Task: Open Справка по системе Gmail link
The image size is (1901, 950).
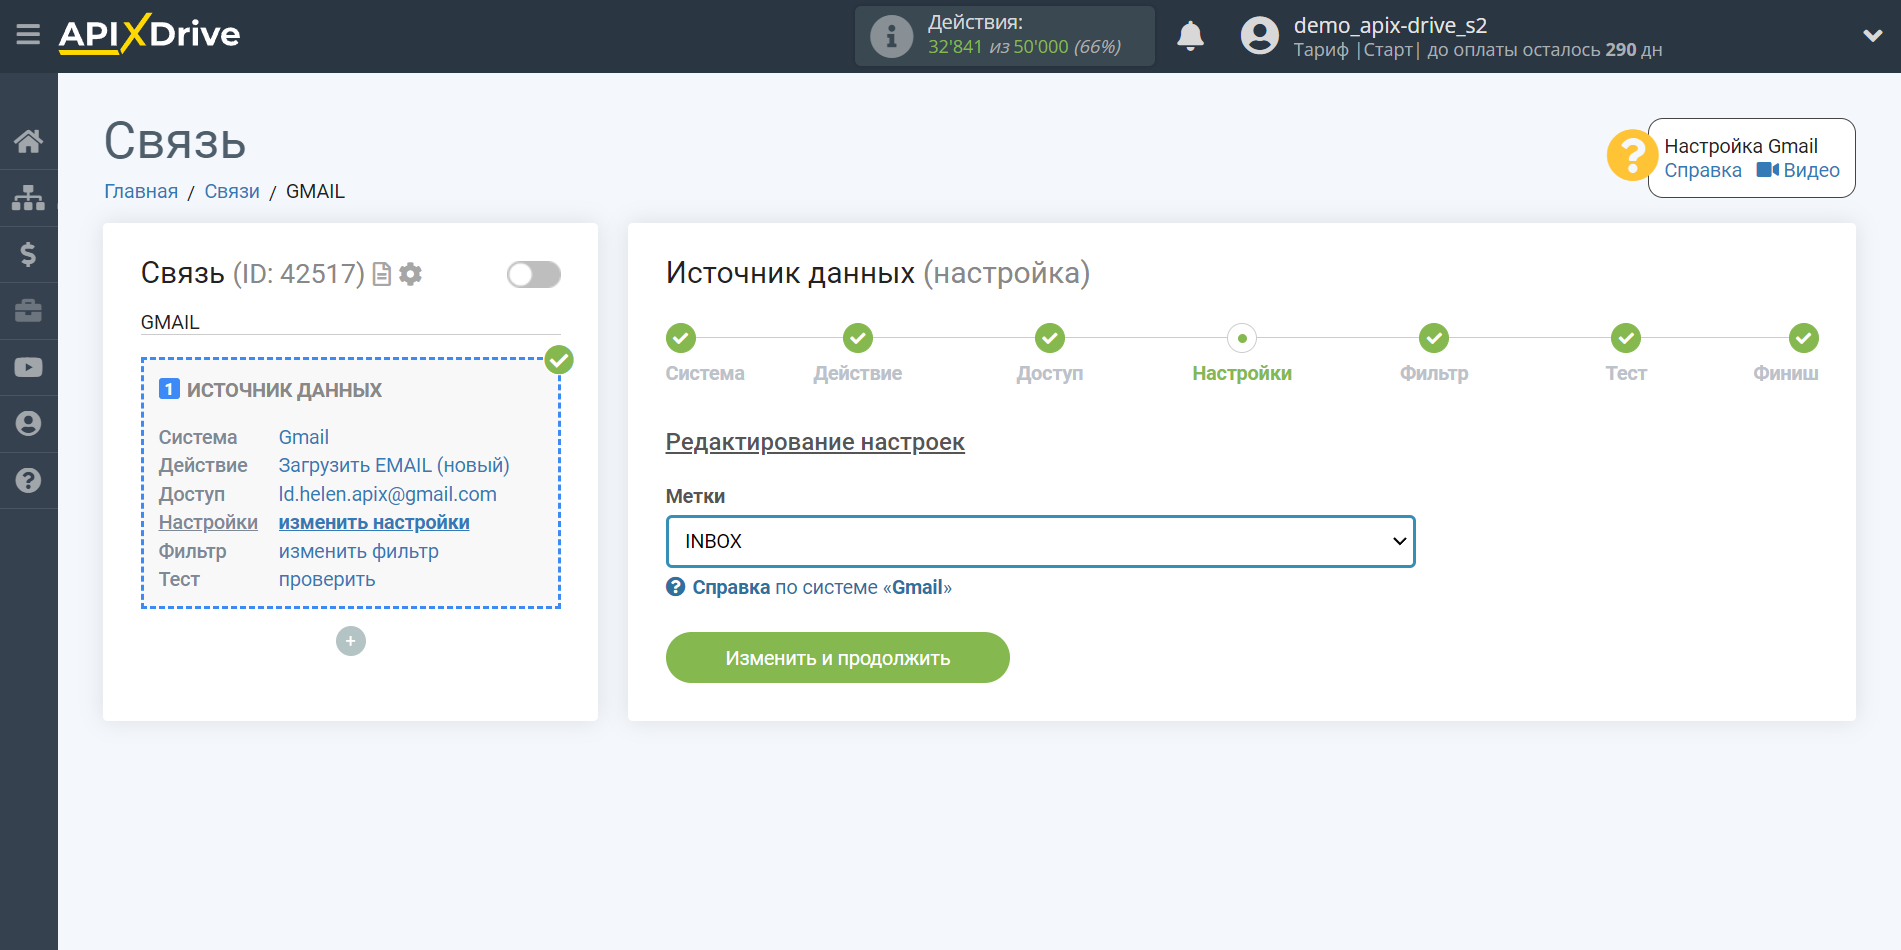Action: 809,587
